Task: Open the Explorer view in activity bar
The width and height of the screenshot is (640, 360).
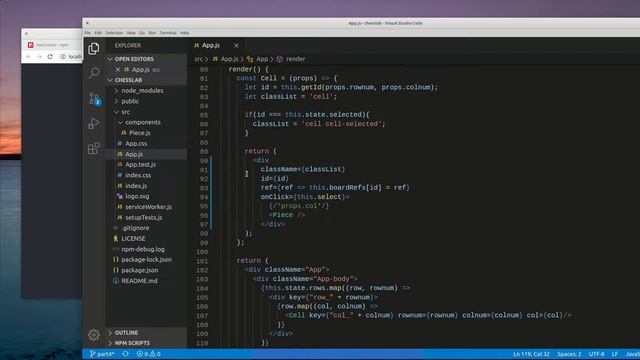Action: (94, 49)
